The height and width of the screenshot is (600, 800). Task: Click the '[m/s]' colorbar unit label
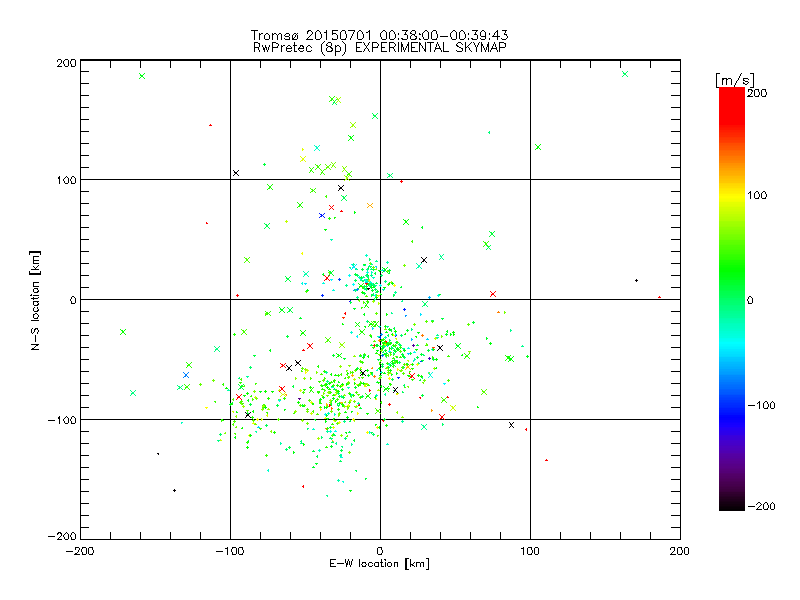735,80
